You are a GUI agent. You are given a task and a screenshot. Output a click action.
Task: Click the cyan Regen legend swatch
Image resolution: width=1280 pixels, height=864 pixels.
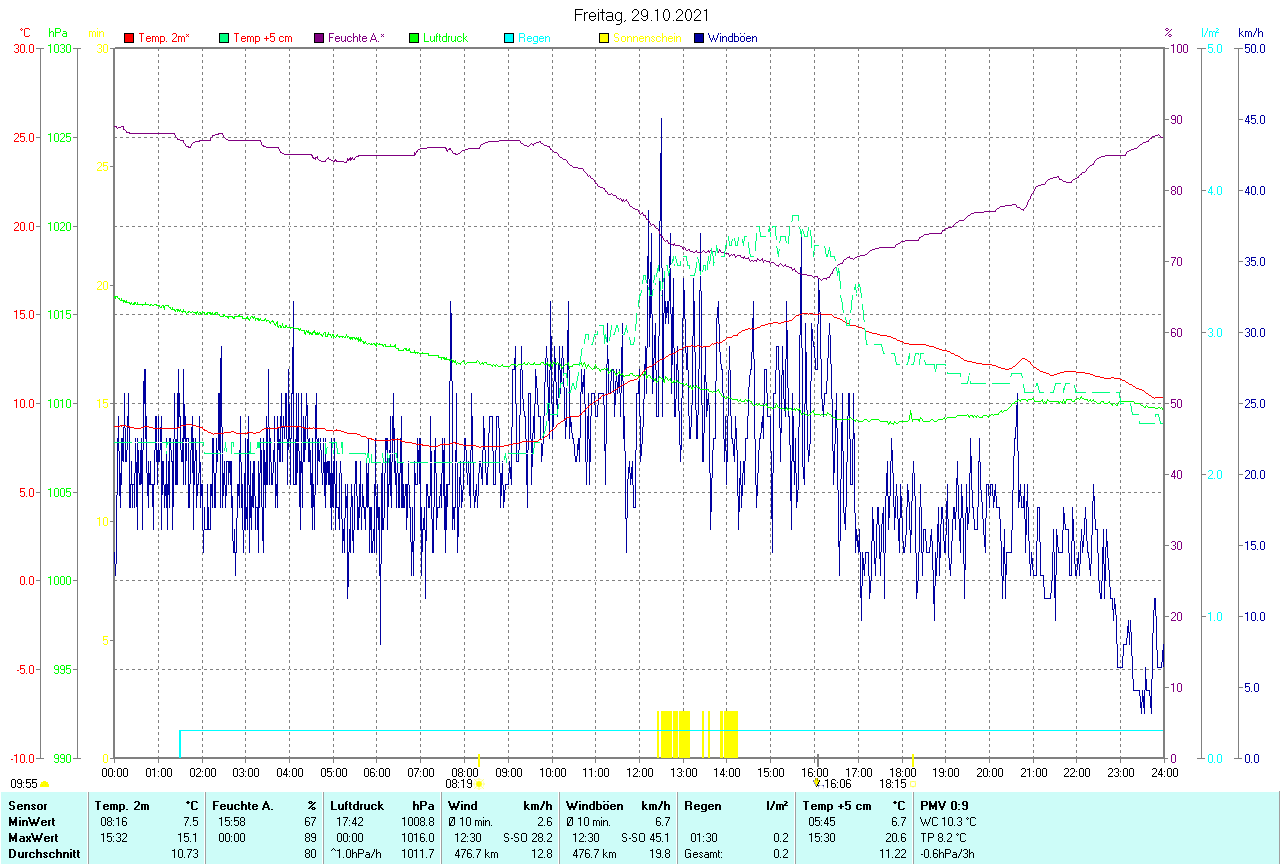pyautogui.click(x=509, y=38)
